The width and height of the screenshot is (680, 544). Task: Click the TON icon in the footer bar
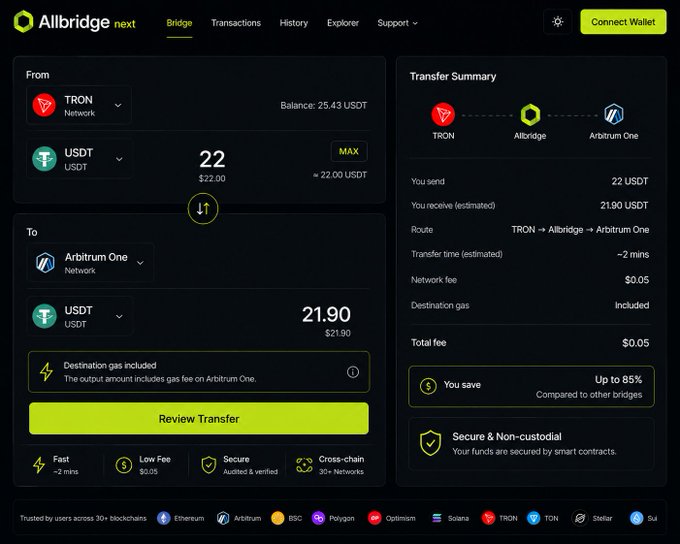[533, 518]
